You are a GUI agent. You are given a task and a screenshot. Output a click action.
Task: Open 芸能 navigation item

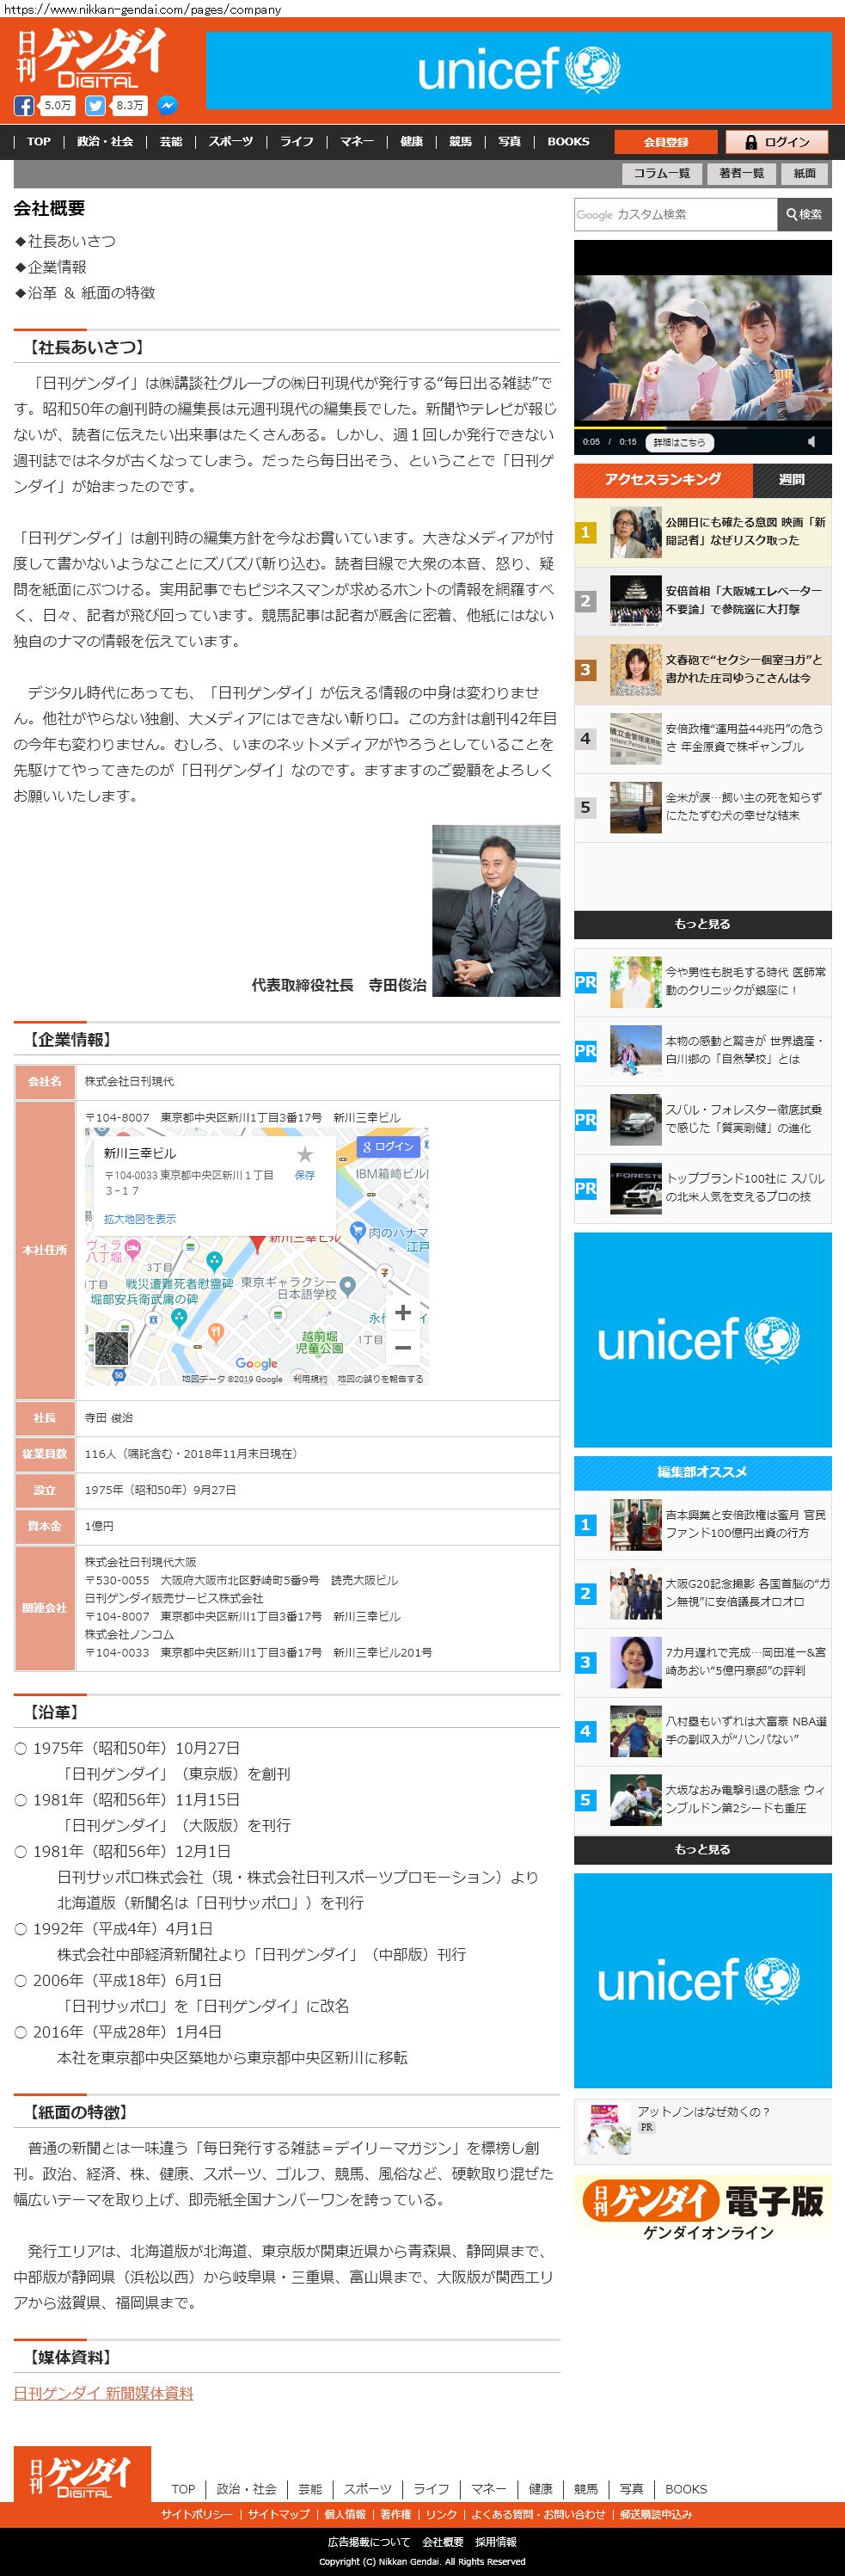click(171, 141)
